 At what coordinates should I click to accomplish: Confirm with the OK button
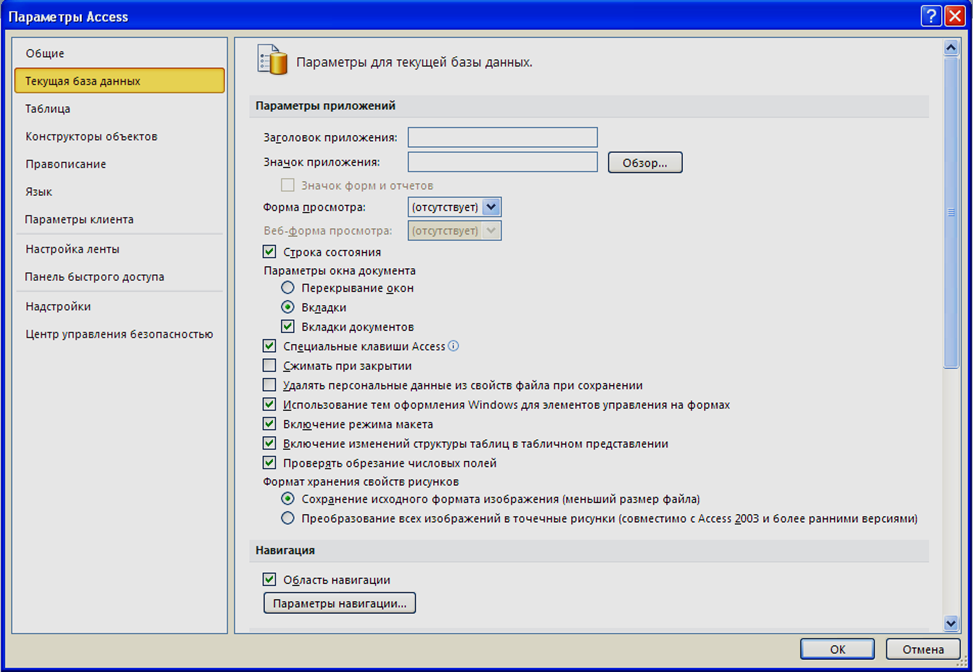coord(837,649)
